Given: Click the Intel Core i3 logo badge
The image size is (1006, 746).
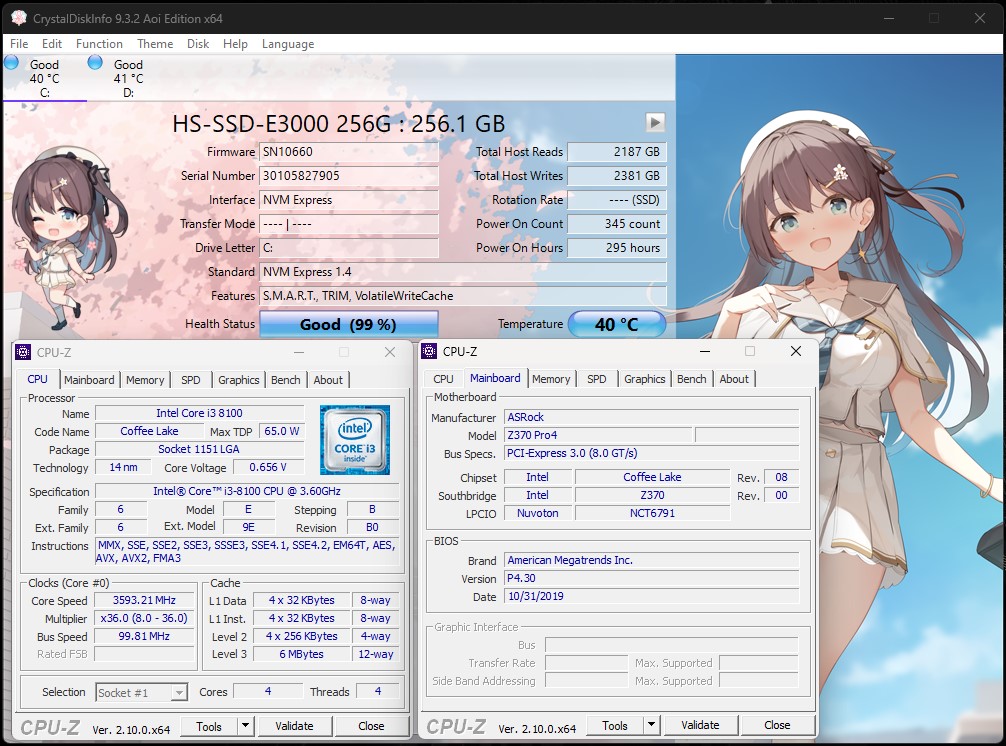Looking at the screenshot, I should point(355,439).
